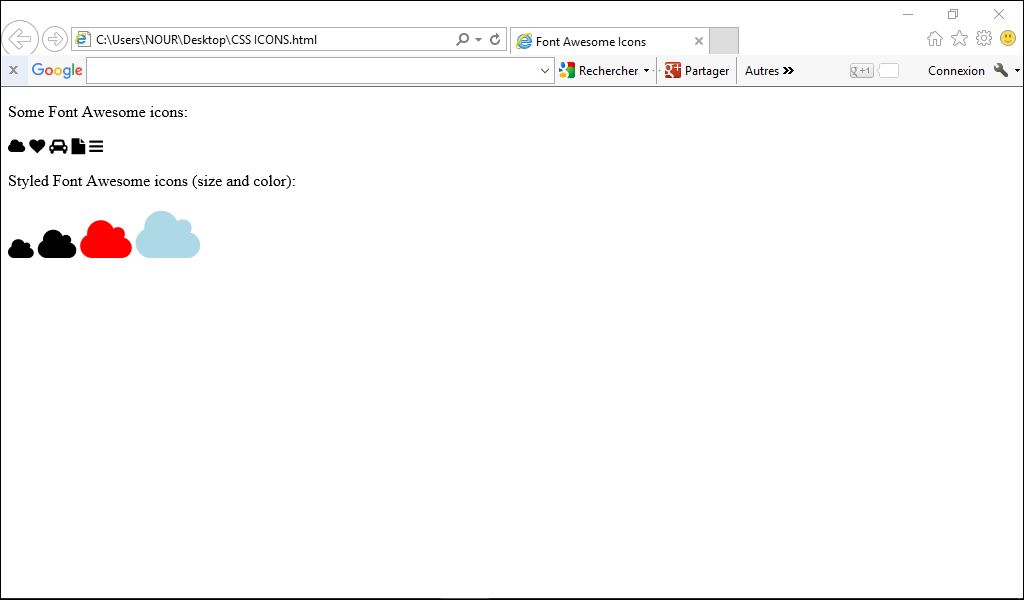Switch to the Font Awesome Icons tab
The height and width of the screenshot is (600, 1024).
point(590,41)
